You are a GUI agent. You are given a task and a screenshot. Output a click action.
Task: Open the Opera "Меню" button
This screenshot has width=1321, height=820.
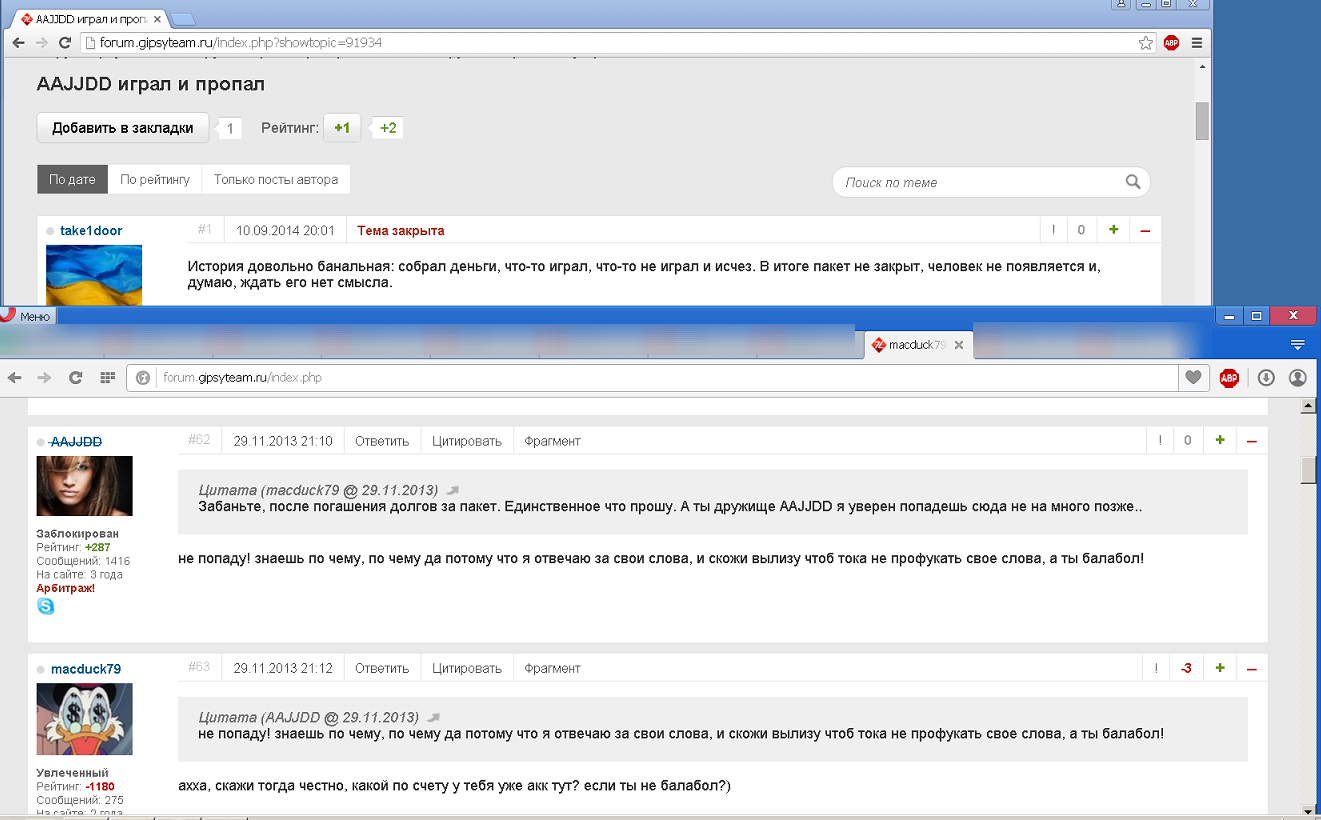(x=27, y=316)
